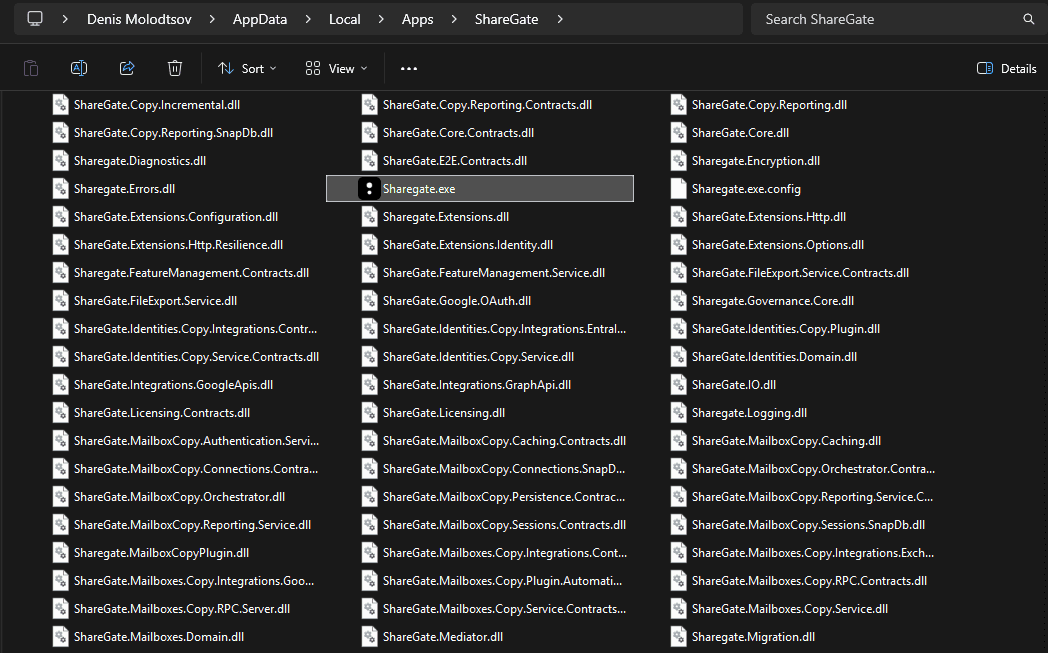Select ShareGate.Google.OAuth.dll file name
This screenshot has width=1048, height=653.
[456, 301]
